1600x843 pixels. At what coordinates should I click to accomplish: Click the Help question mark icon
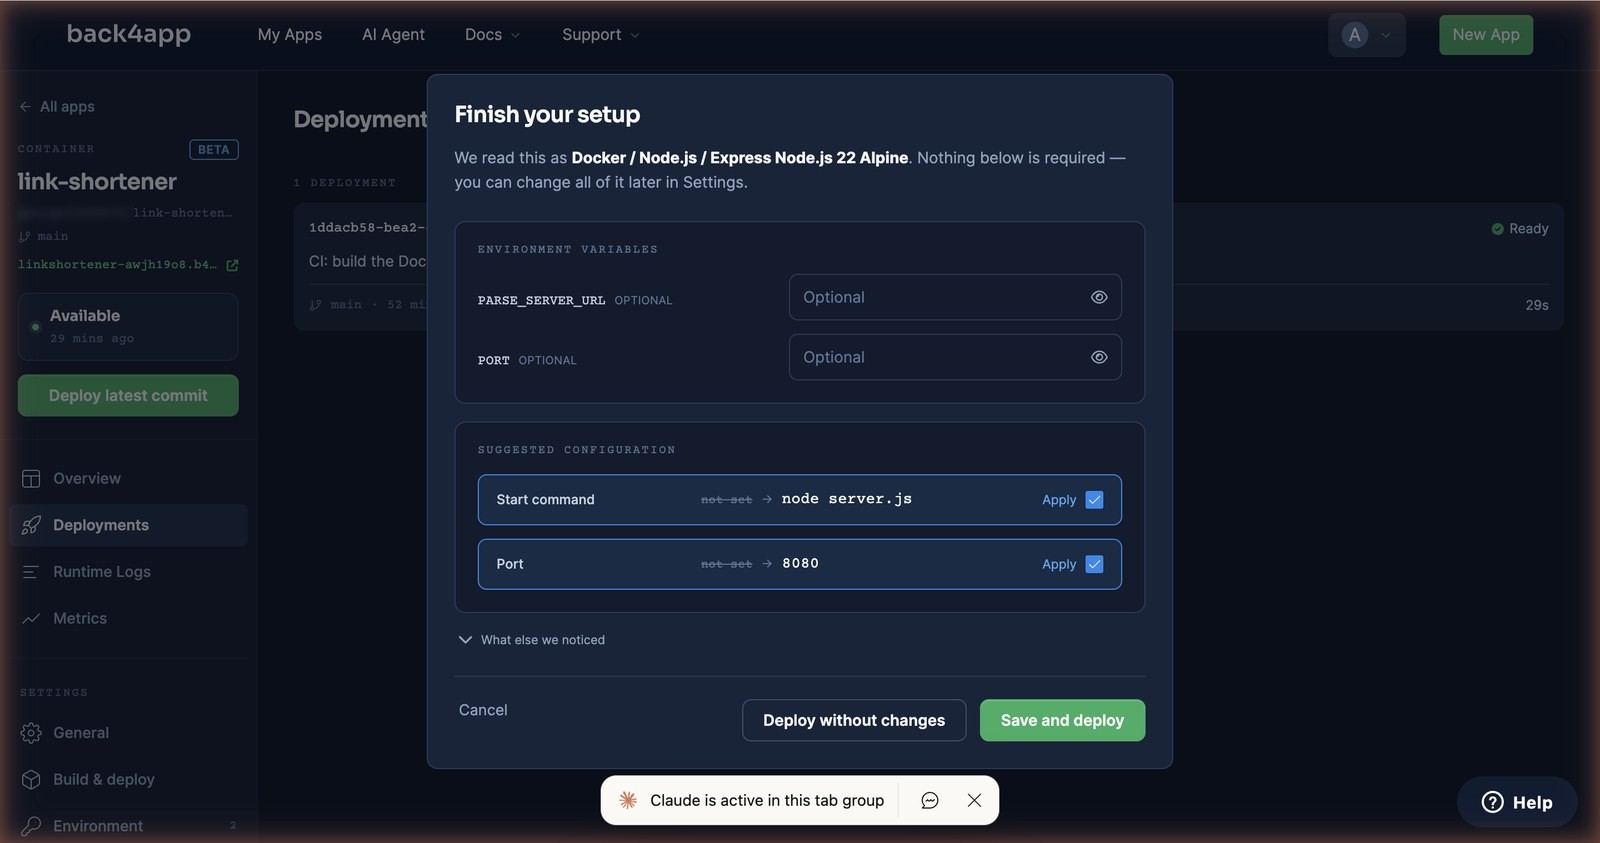point(1492,802)
